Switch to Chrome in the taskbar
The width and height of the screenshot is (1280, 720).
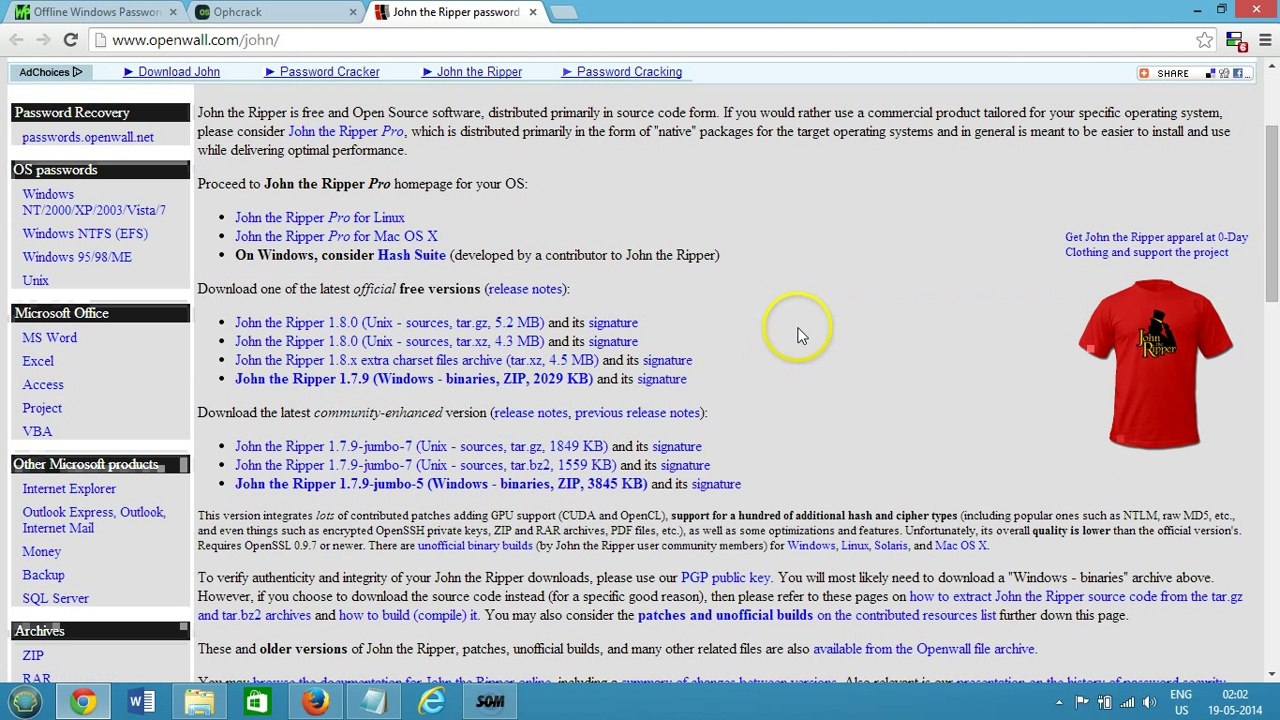[83, 702]
